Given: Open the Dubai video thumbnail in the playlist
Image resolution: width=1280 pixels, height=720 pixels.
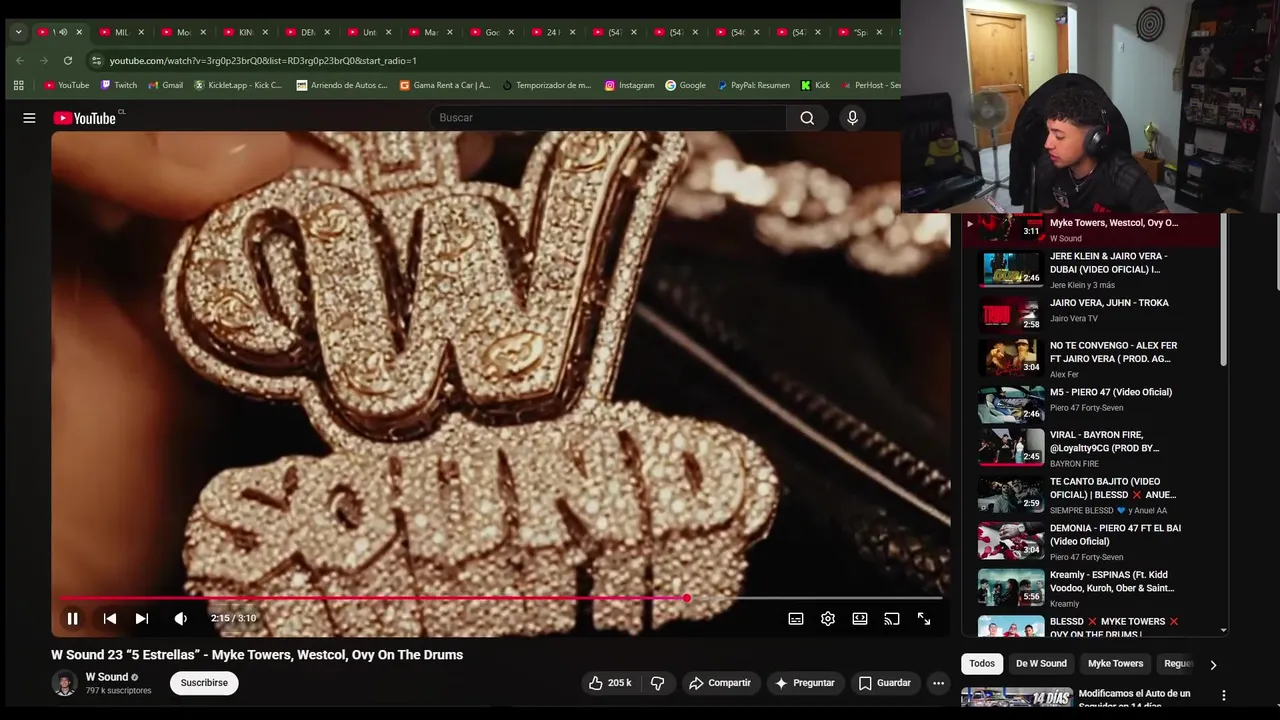Looking at the screenshot, I should 1011,269.
